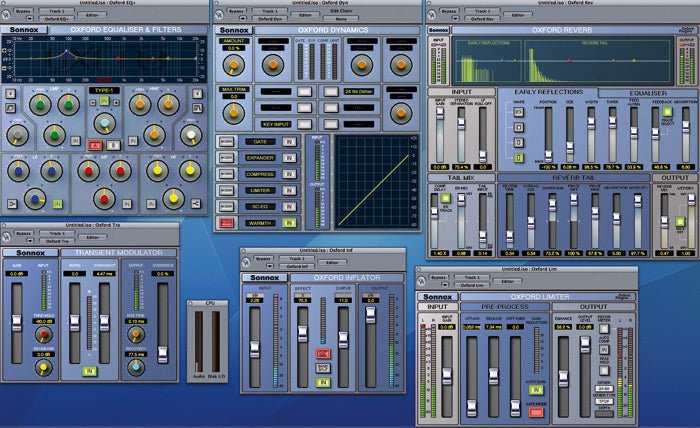Switch to the EQUALISER tab in Oxford Reverb
The width and height of the screenshot is (700, 428).
[648, 93]
